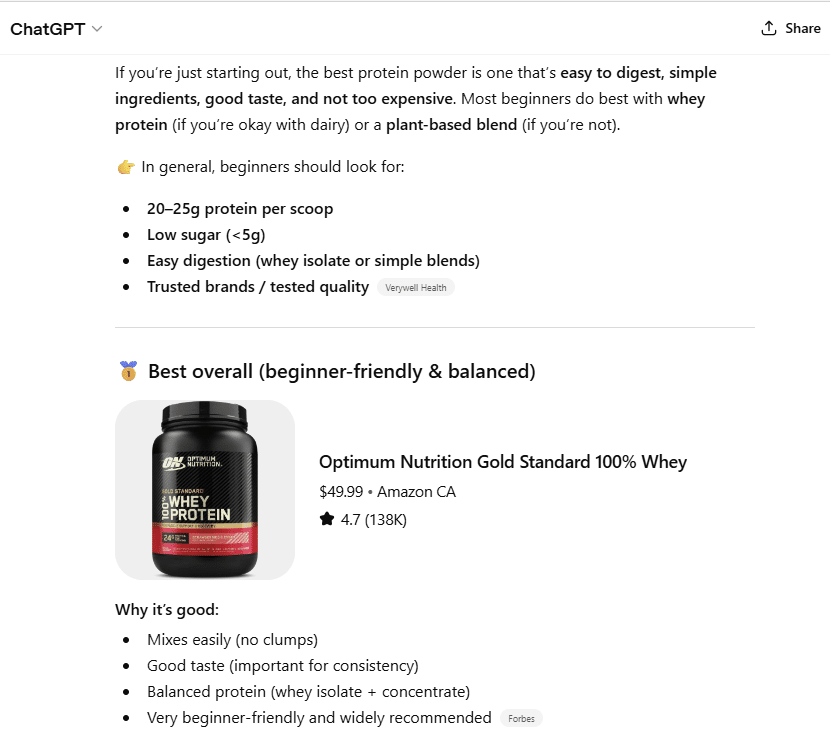Click the pointing finger emoji
Viewport: 830px width, 744px height.
tap(125, 165)
